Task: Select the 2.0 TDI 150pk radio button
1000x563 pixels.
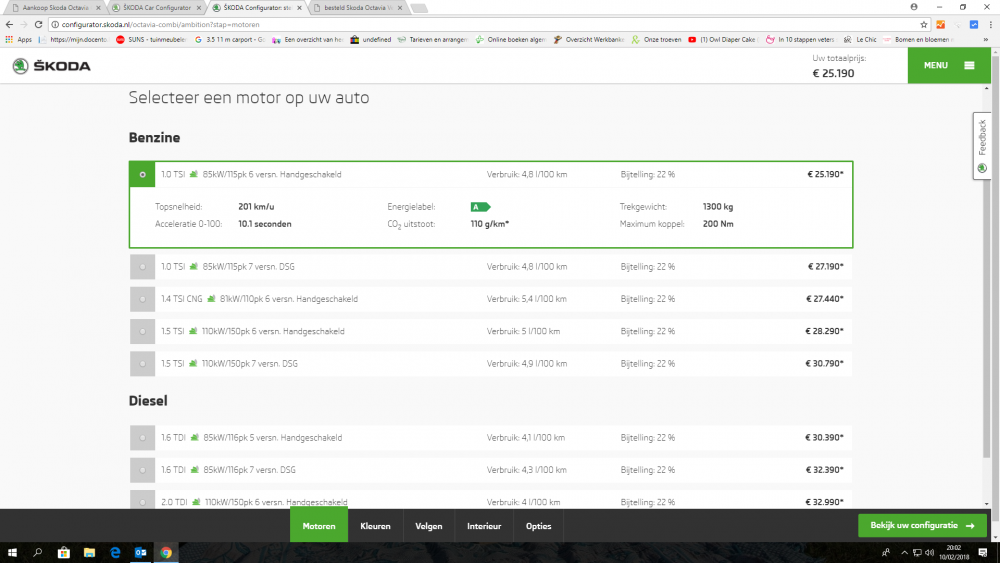Action: pyautogui.click(x=142, y=502)
